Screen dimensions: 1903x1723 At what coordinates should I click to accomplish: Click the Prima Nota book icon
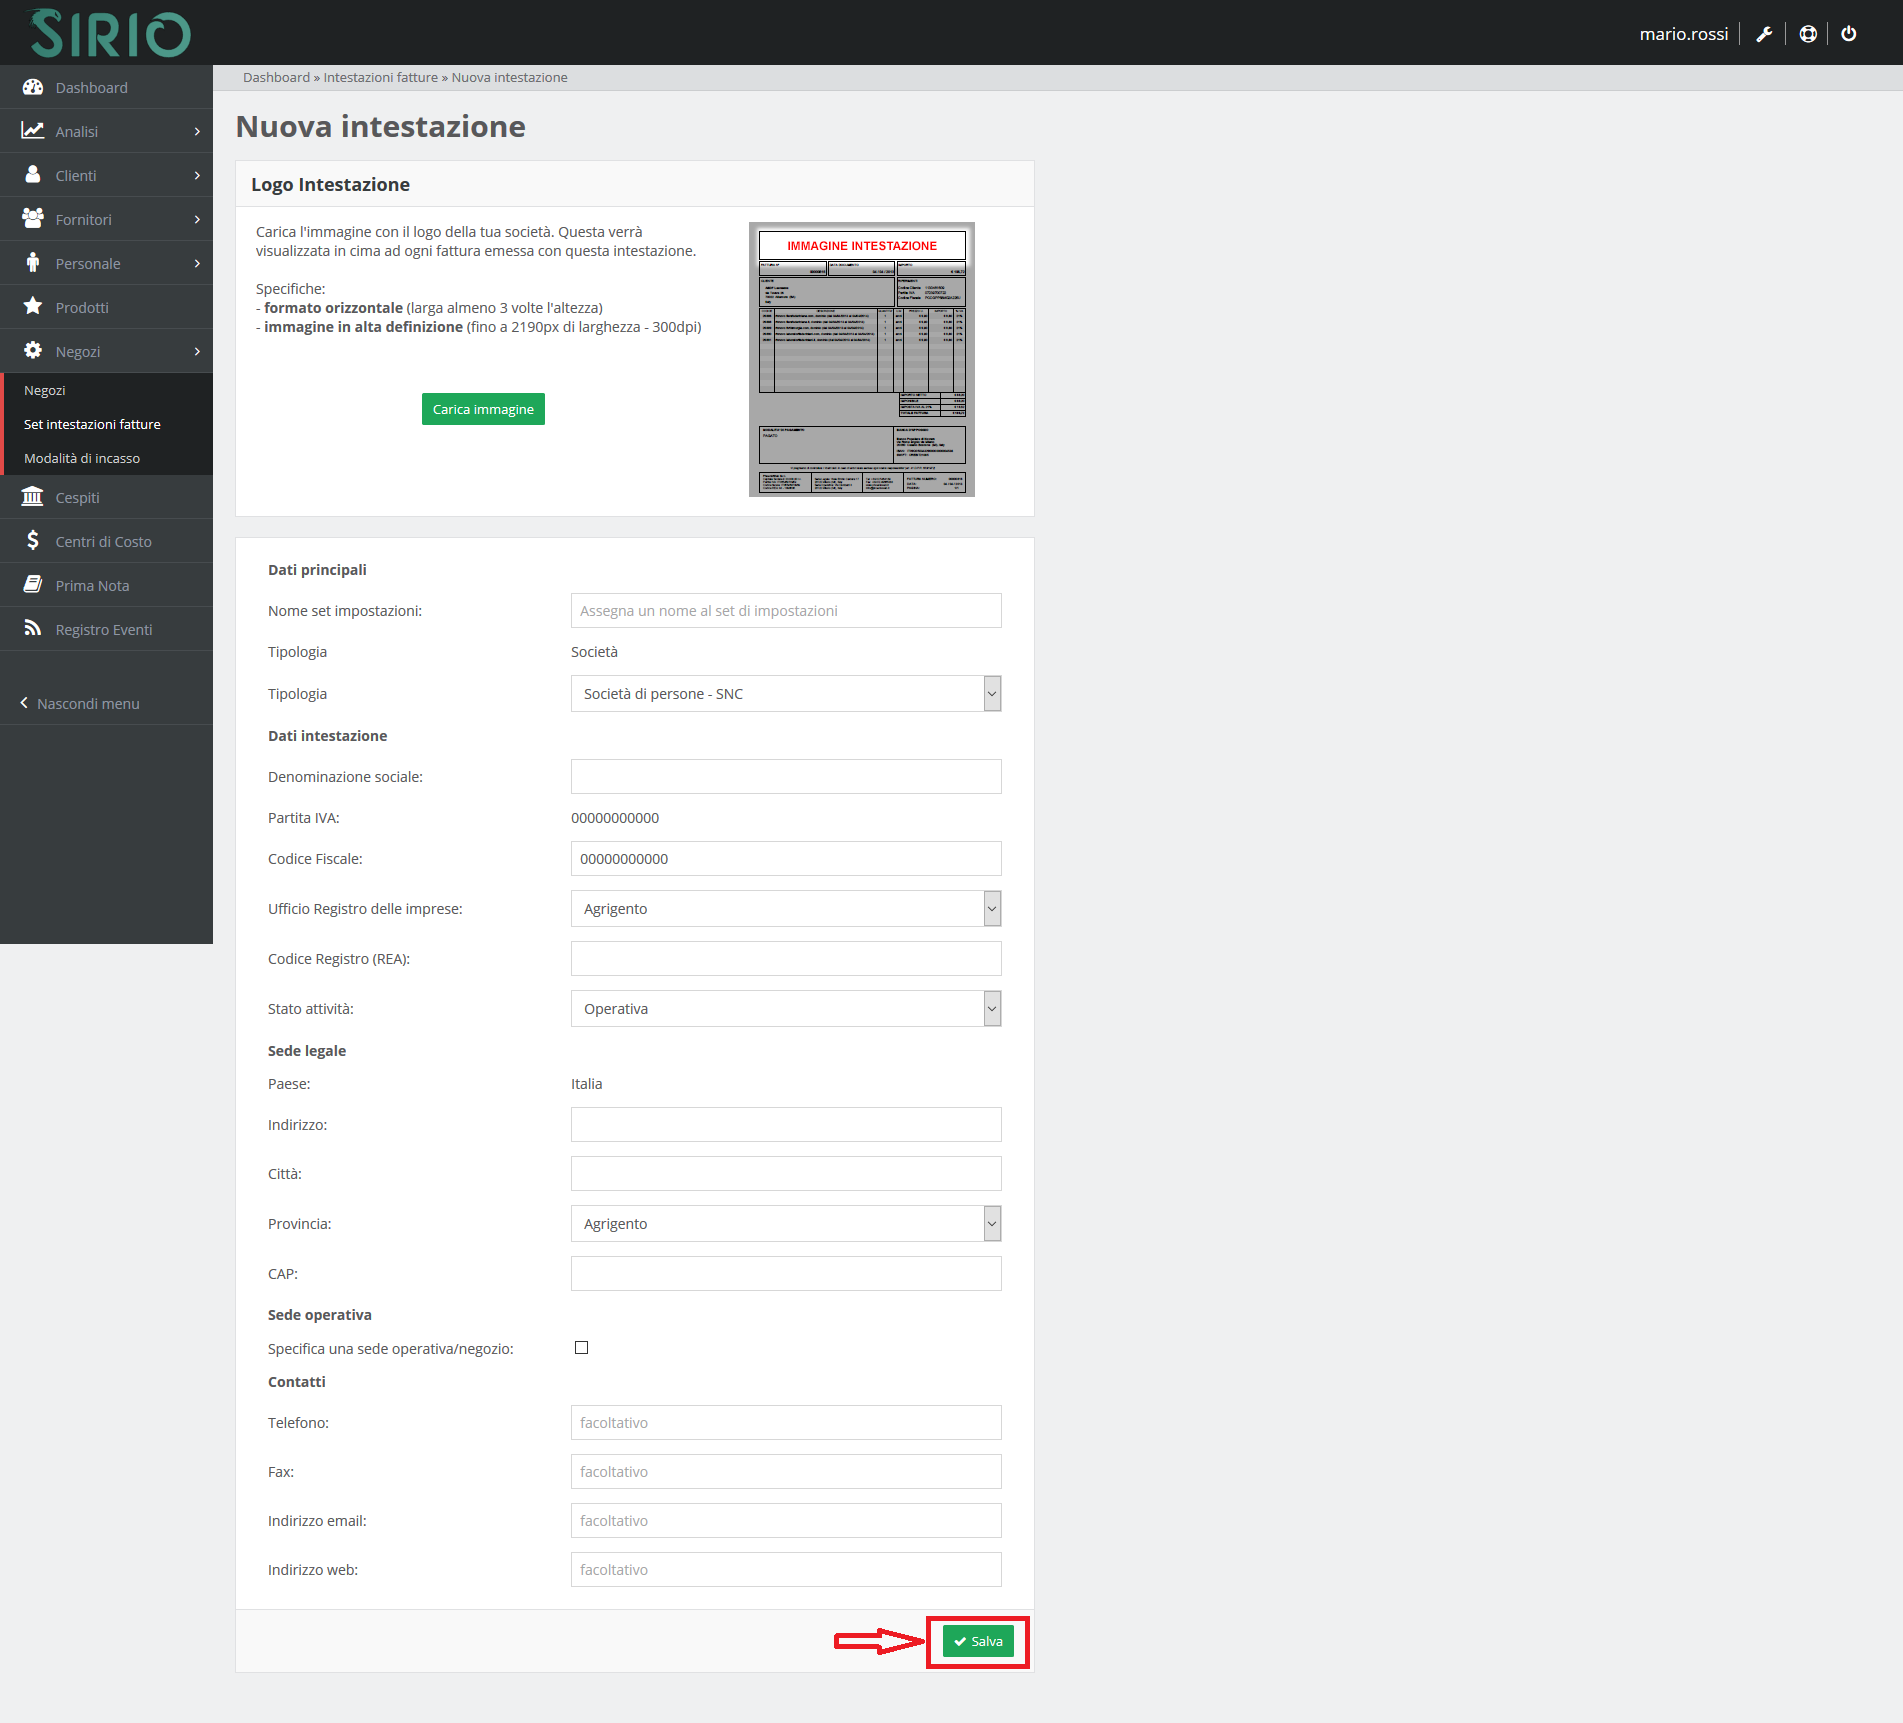(x=33, y=585)
